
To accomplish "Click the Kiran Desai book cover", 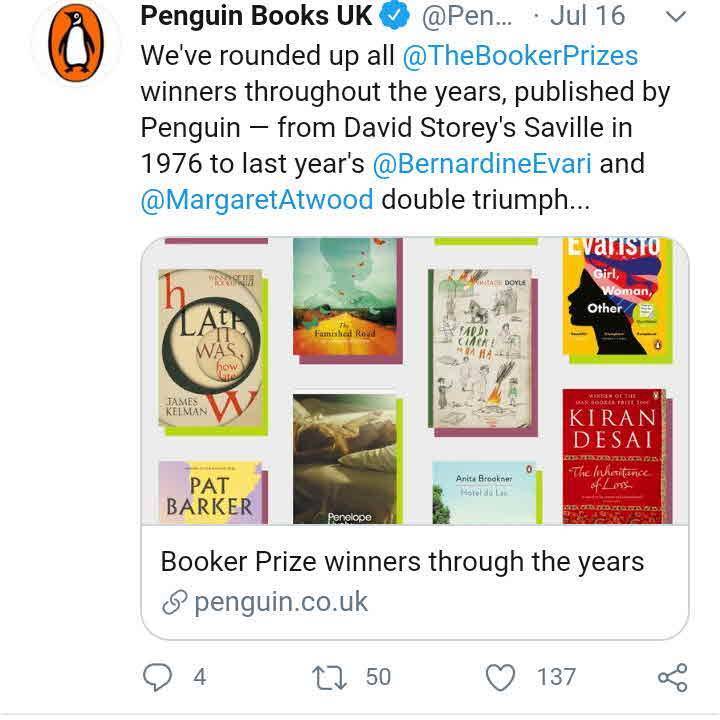I will point(614,455).
